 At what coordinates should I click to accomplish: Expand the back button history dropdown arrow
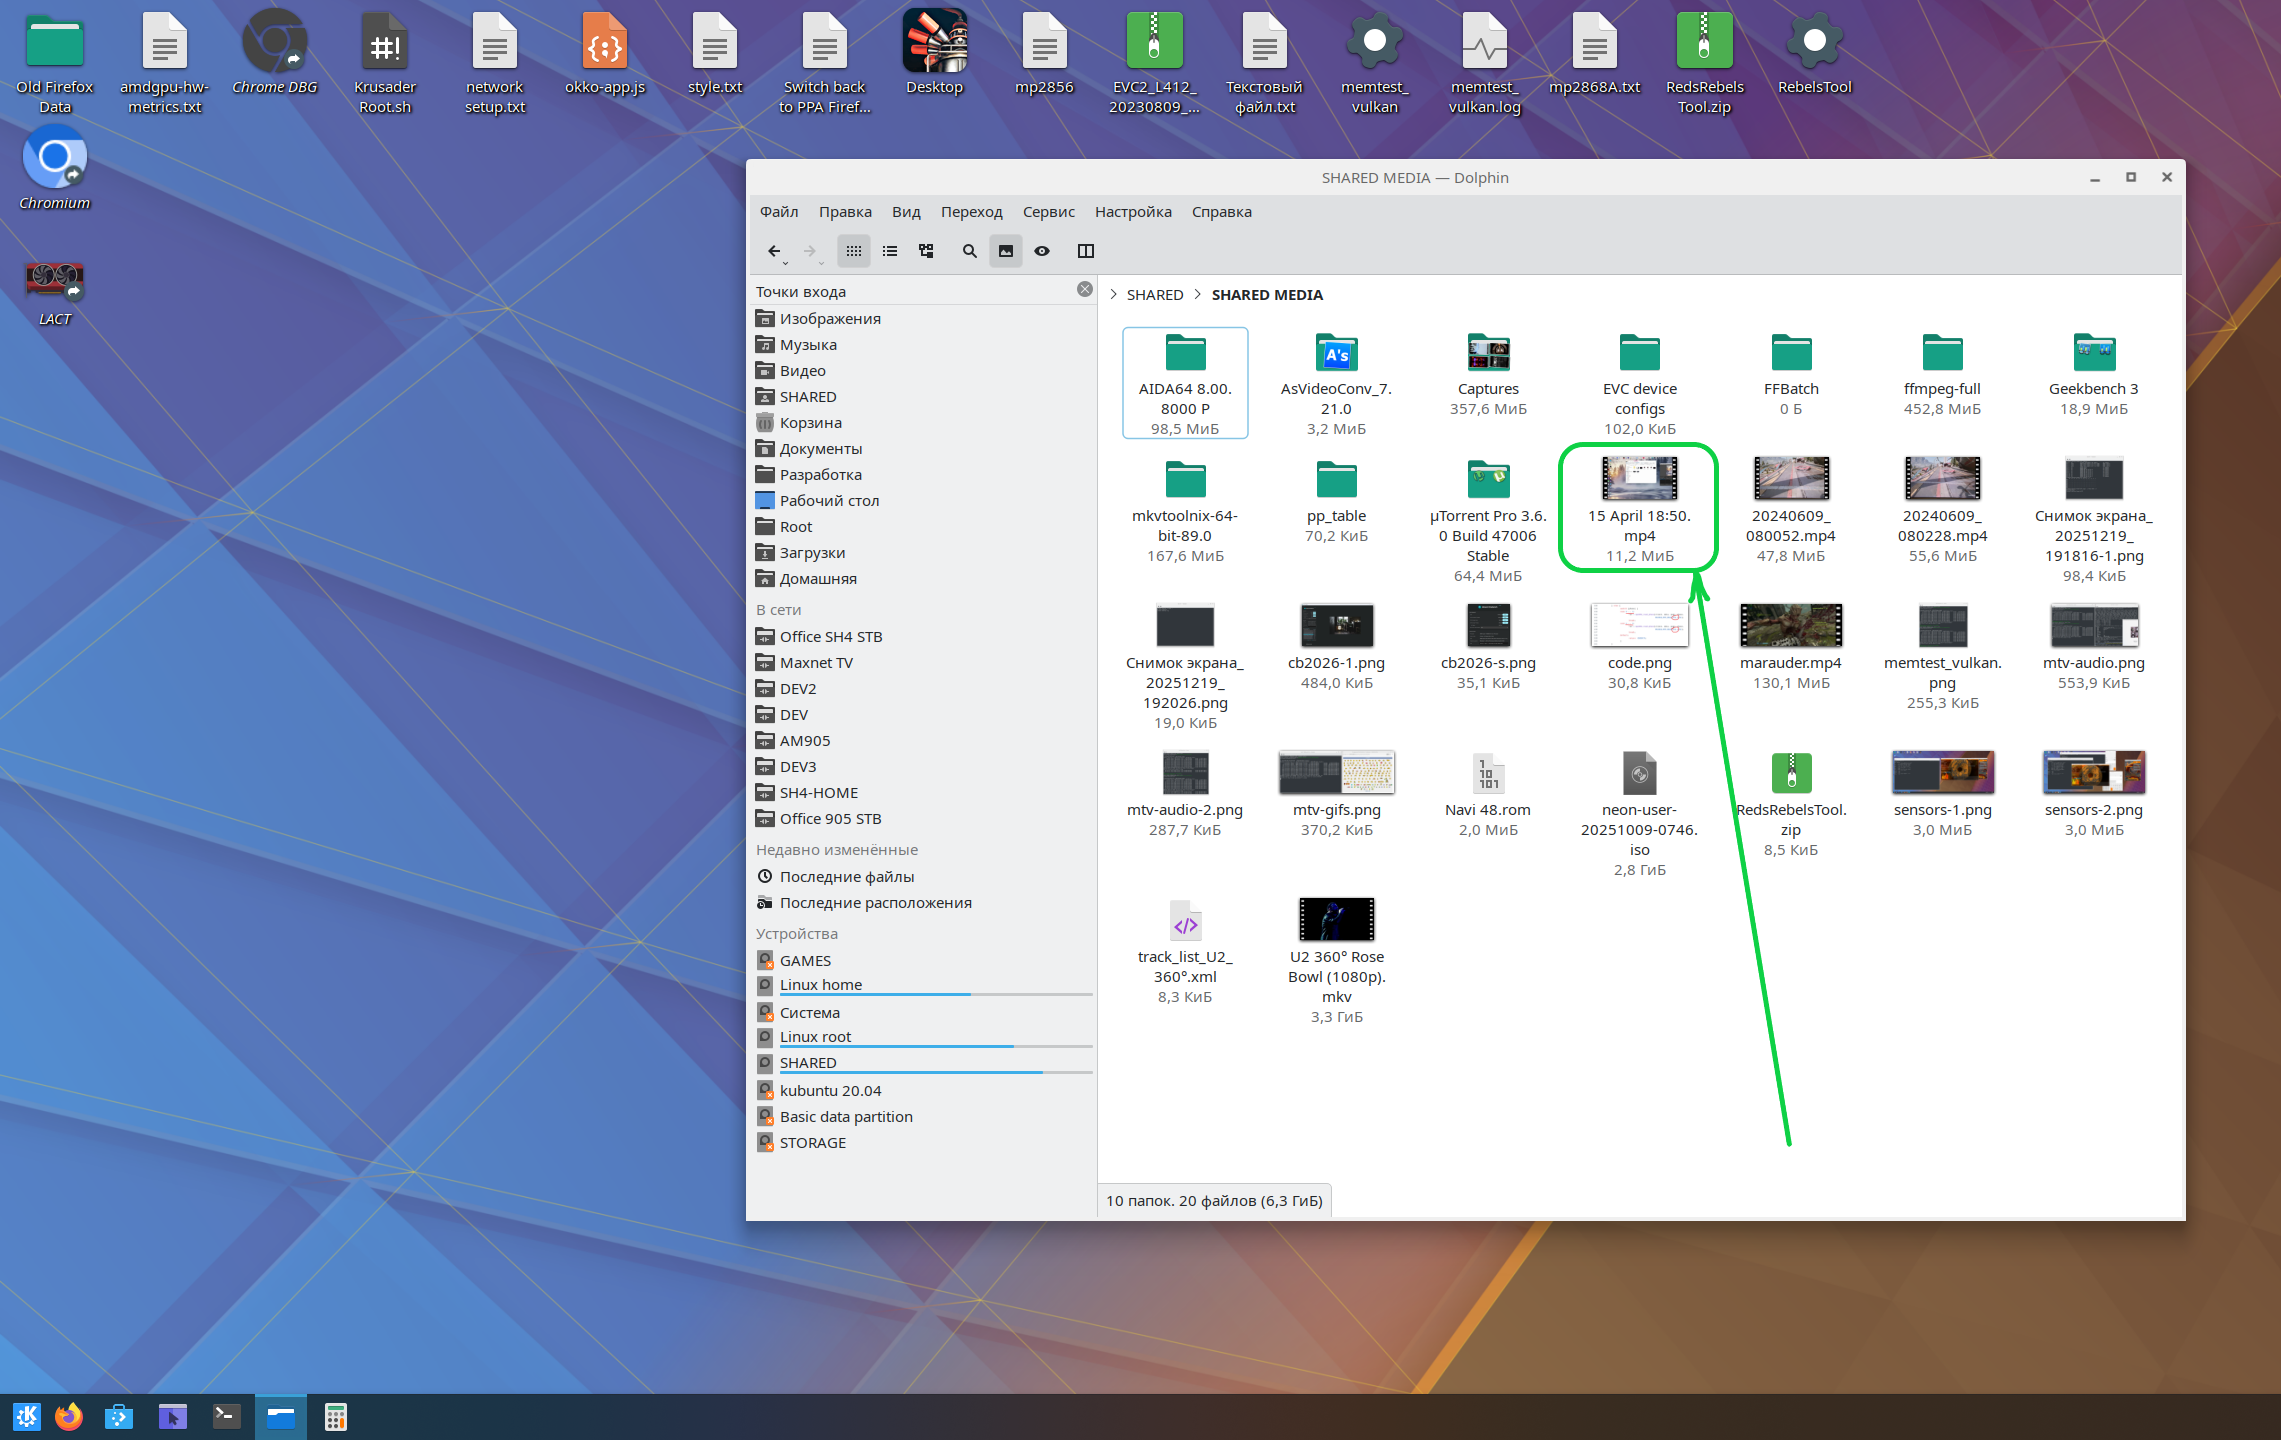click(785, 264)
